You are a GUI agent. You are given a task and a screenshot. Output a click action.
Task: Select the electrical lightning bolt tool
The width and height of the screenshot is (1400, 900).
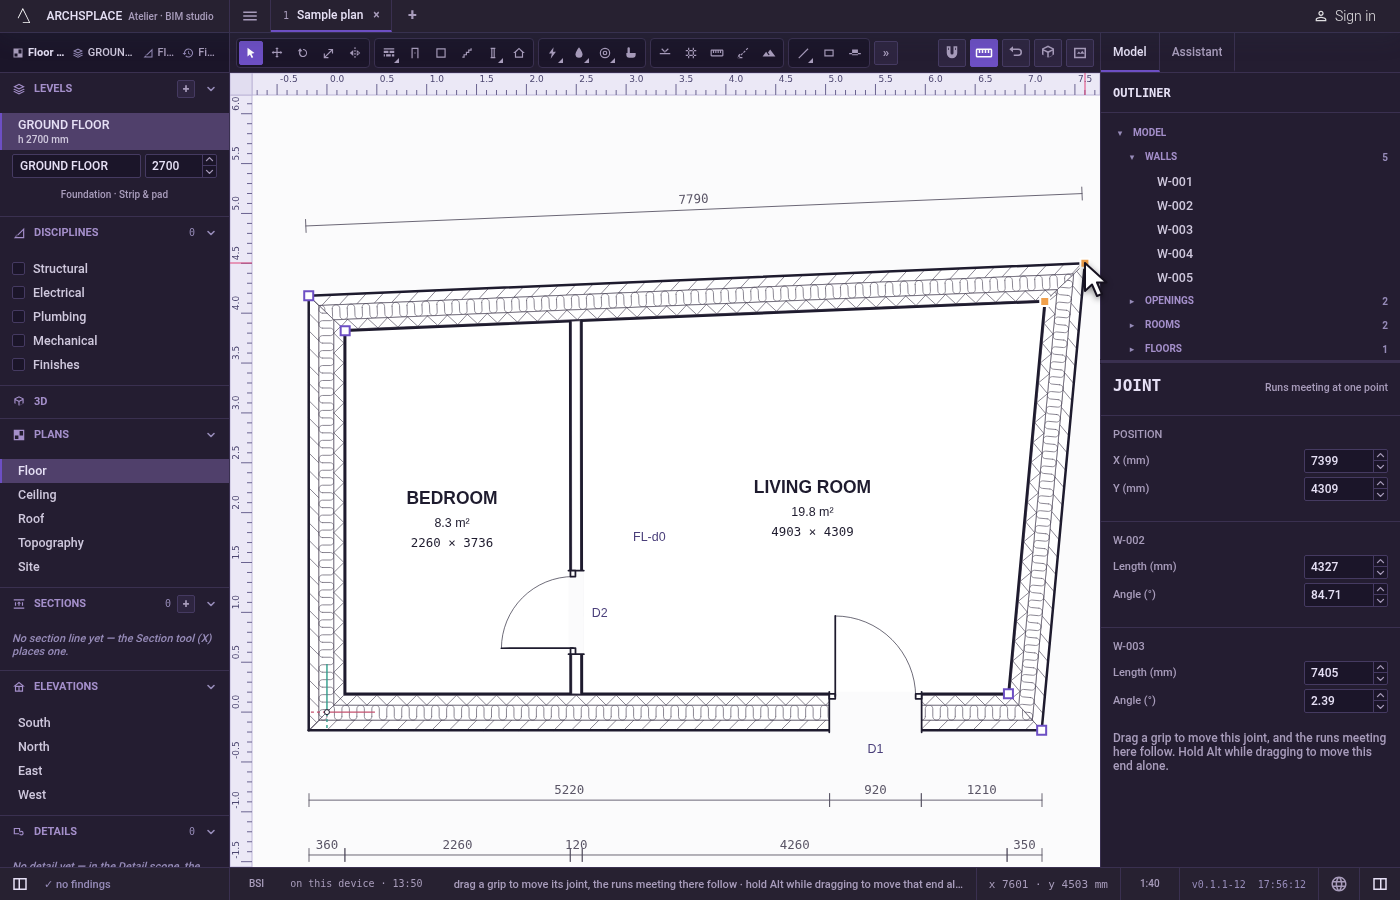tap(553, 53)
